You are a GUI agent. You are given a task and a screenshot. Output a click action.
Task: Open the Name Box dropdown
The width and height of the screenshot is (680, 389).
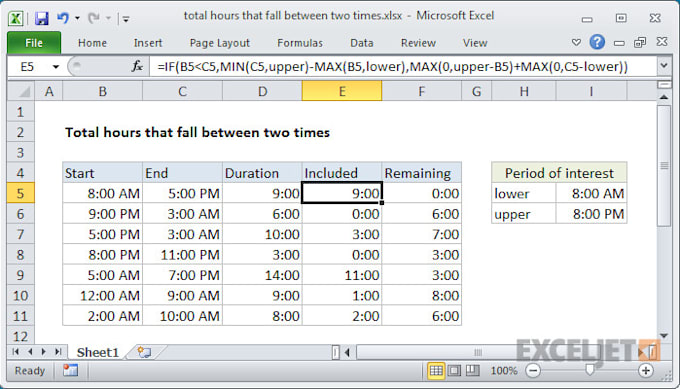tap(56, 67)
